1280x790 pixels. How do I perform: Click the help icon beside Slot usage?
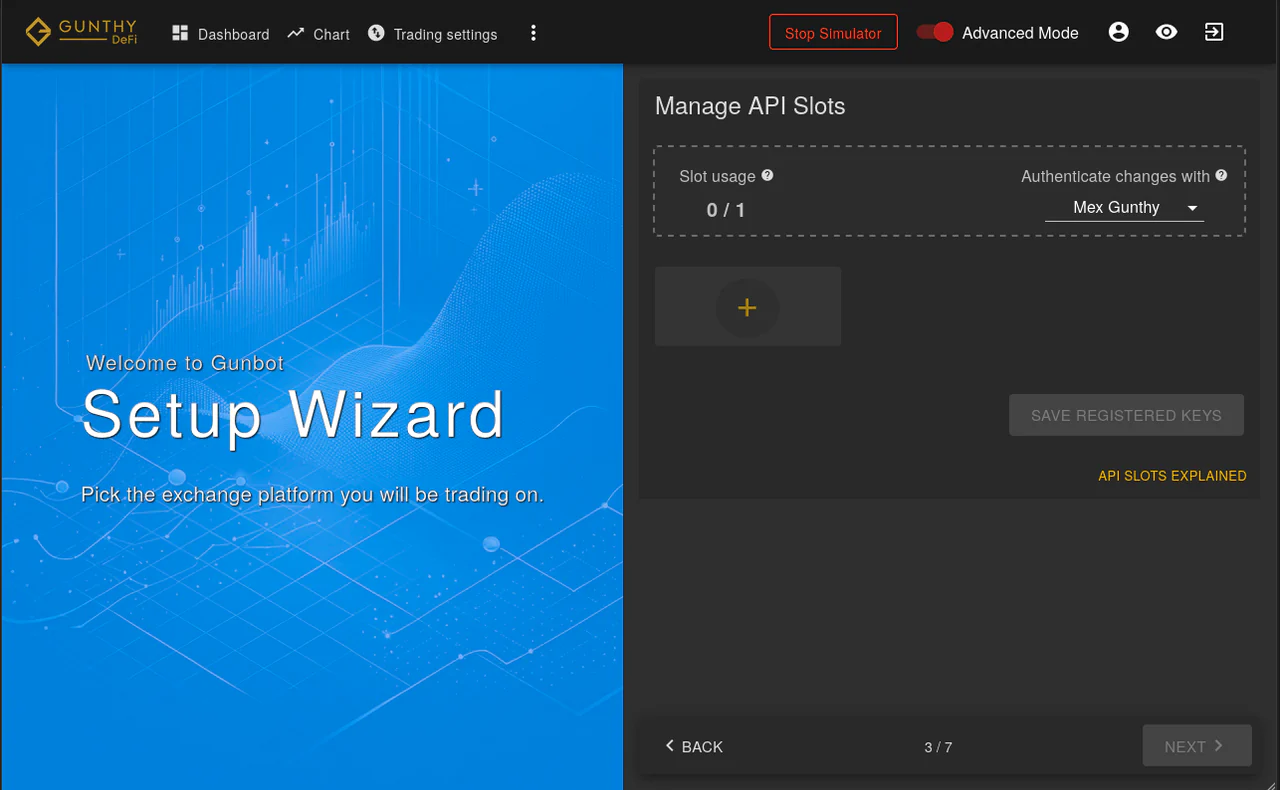(x=767, y=175)
